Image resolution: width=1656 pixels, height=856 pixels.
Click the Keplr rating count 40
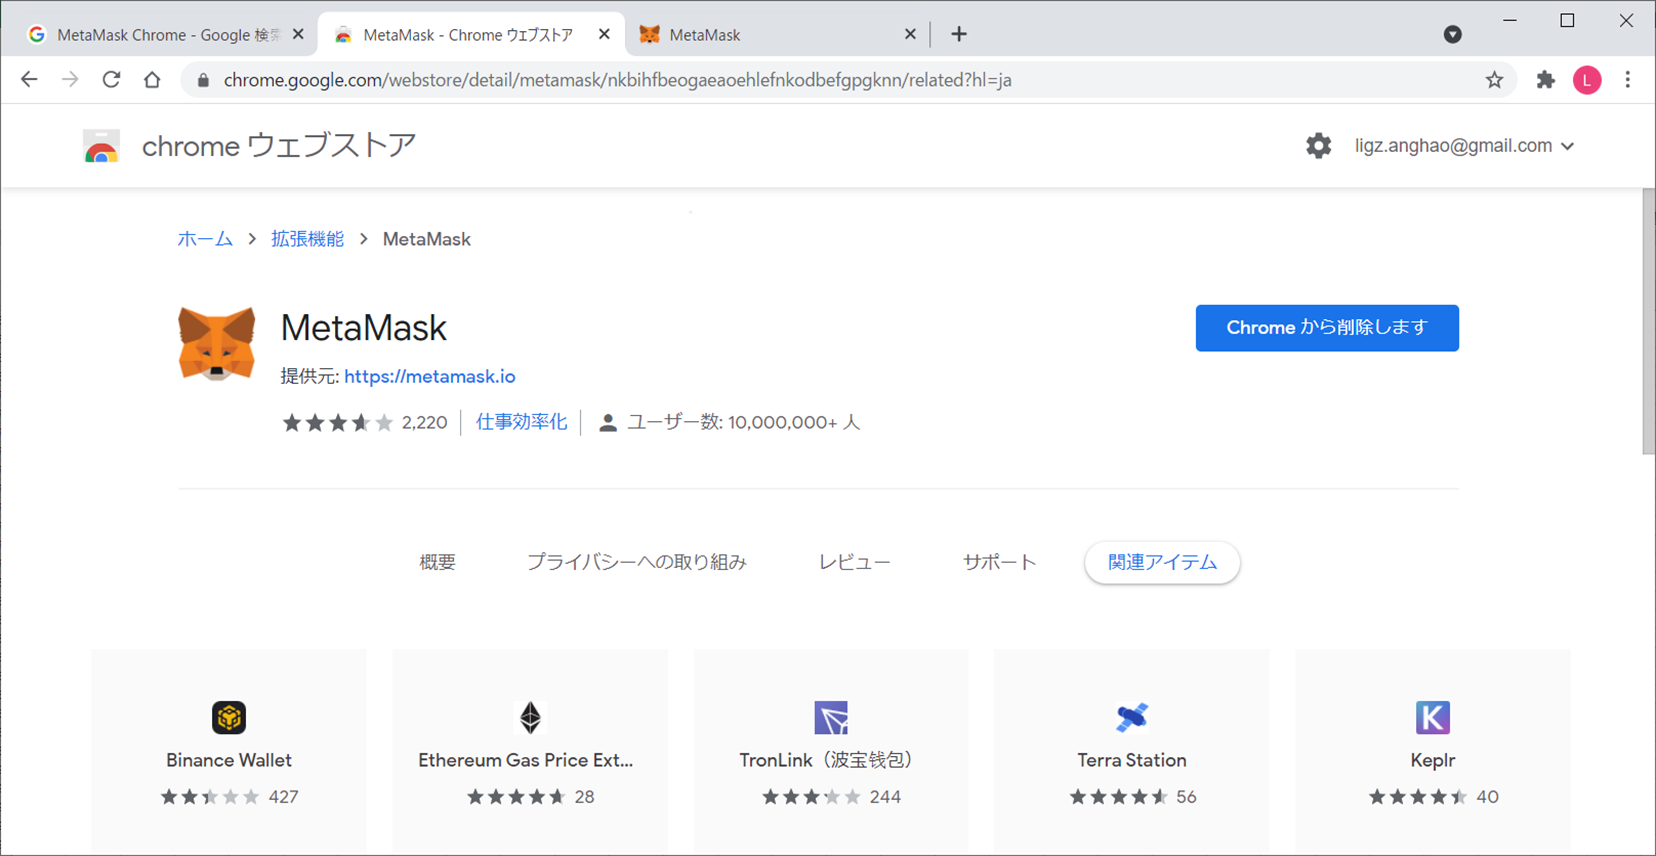click(x=1487, y=797)
